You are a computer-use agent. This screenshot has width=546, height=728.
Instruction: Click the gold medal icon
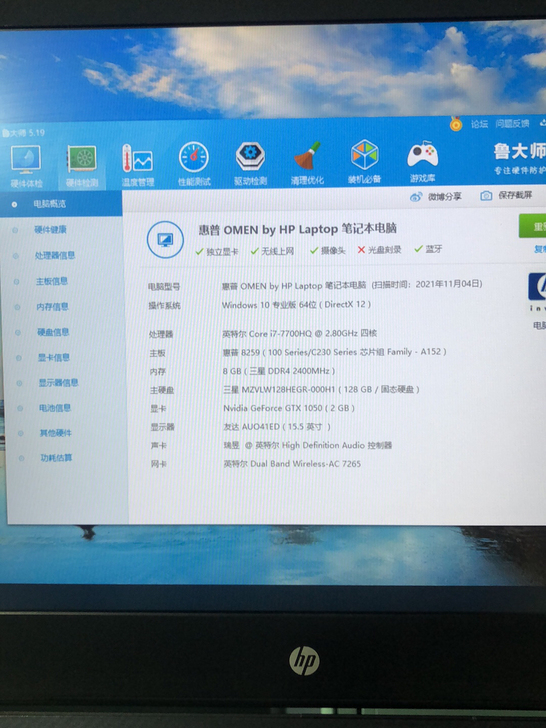click(x=456, y=124)
